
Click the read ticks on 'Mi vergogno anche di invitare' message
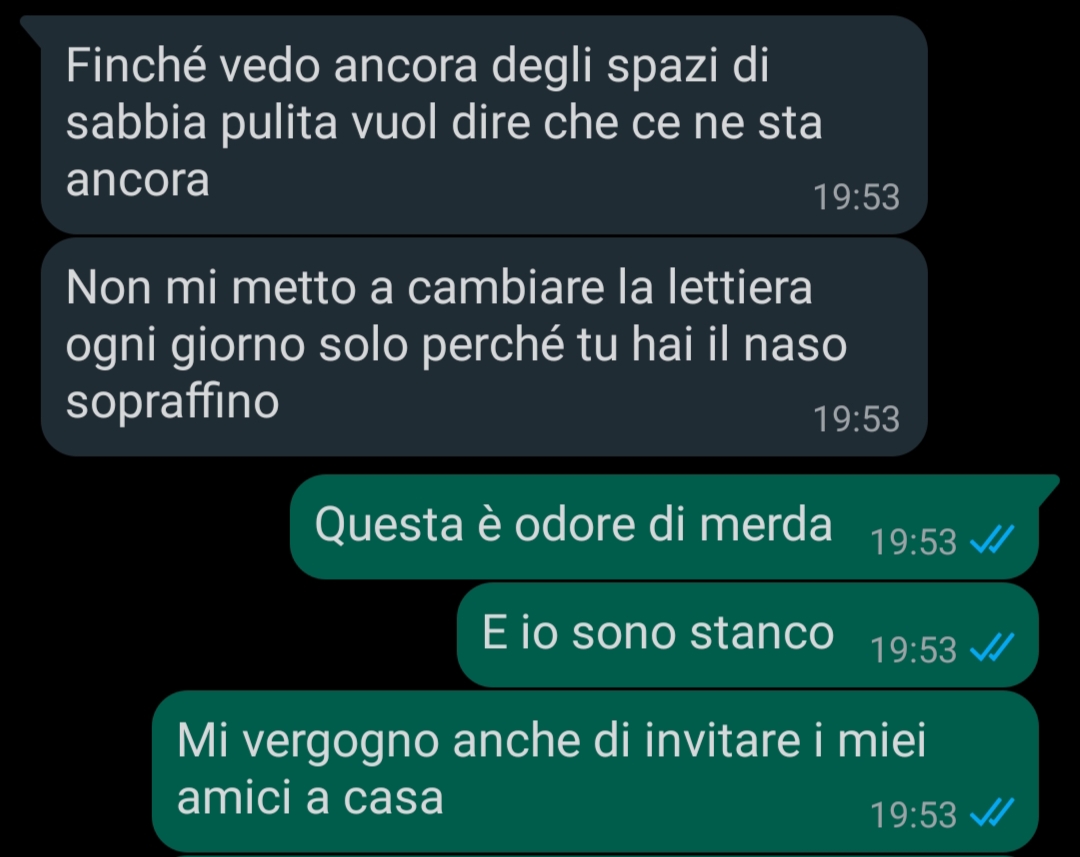coord(992,812)
